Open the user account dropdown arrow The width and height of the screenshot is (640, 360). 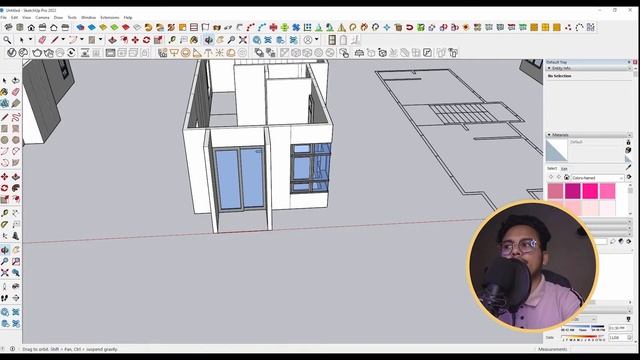[317, 40]
